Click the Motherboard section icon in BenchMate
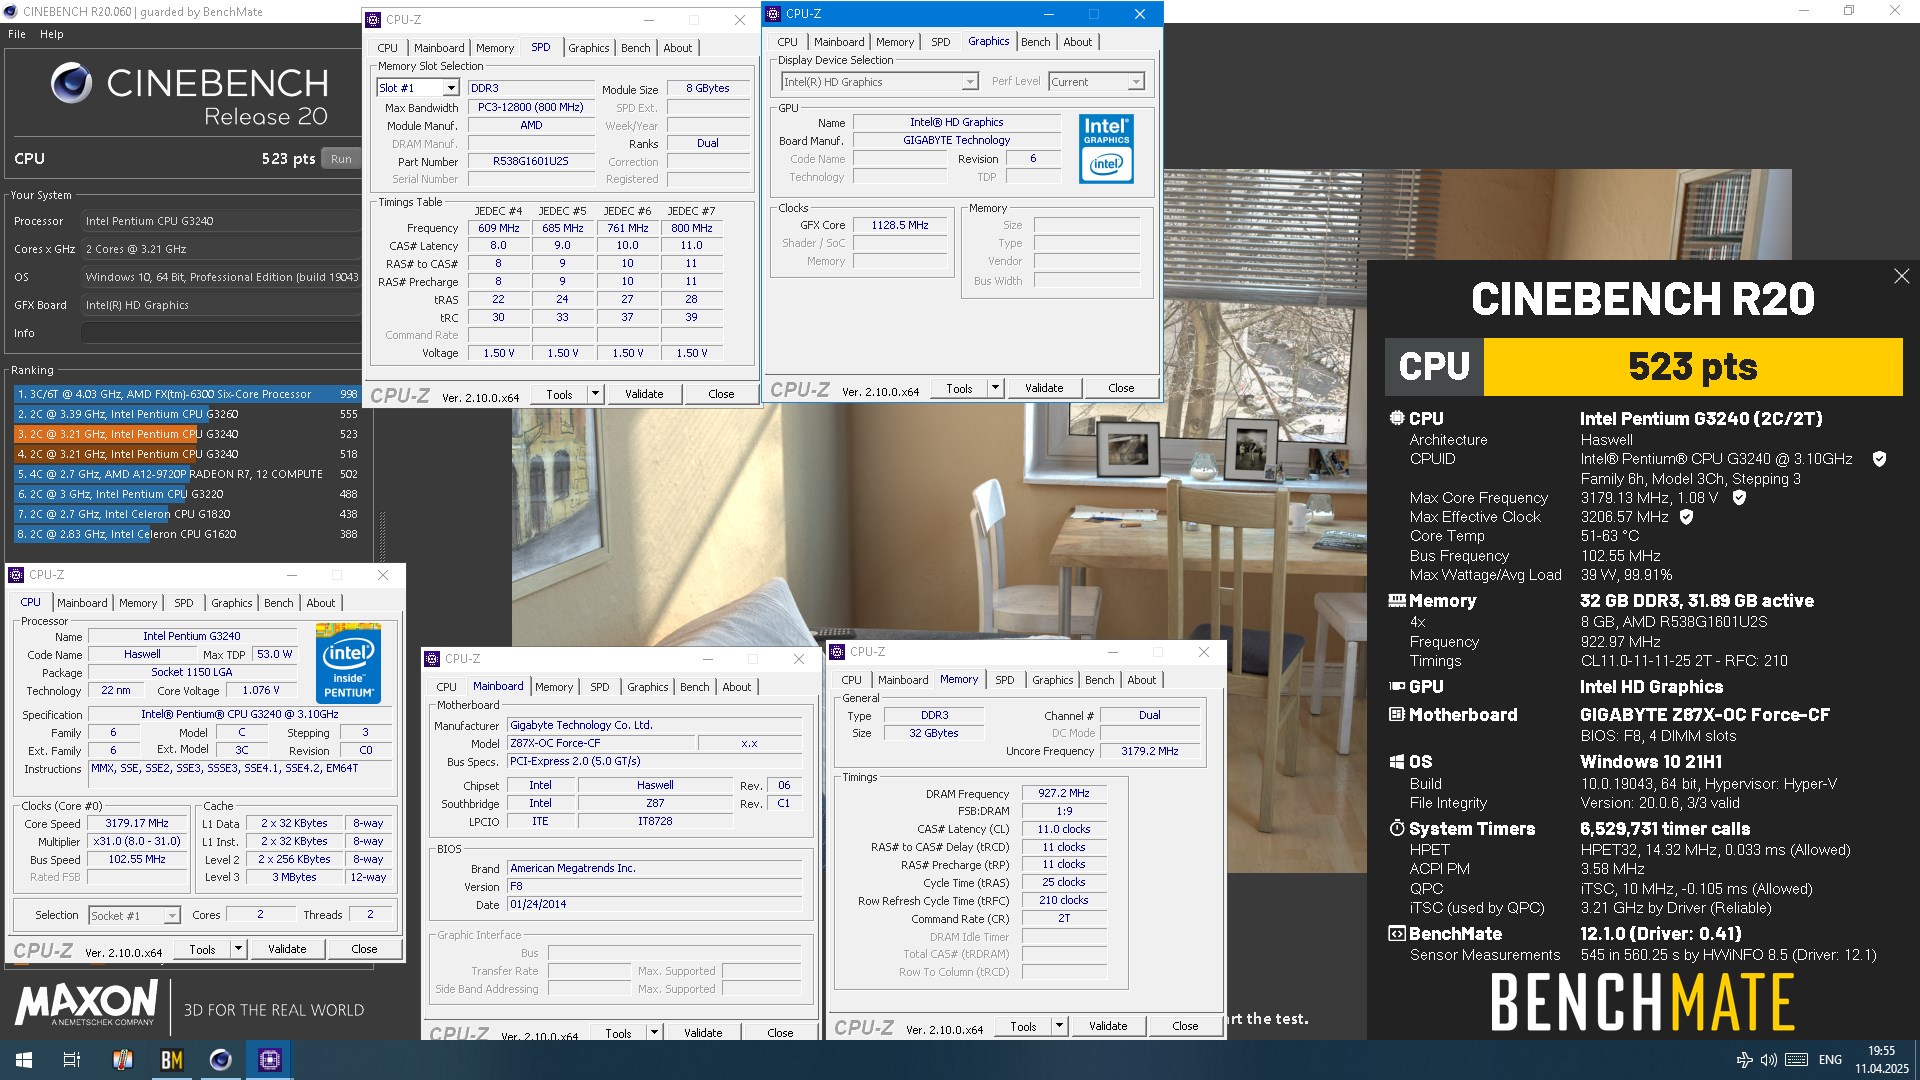Viewport: 1920px width, 1080px height. click(1397, 714)
